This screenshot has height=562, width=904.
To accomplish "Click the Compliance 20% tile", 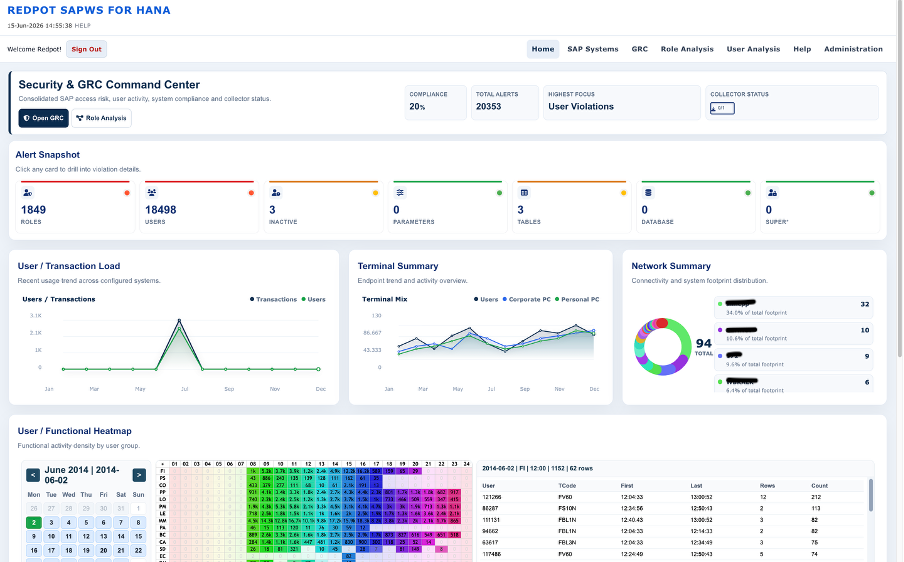I will 435,103.
